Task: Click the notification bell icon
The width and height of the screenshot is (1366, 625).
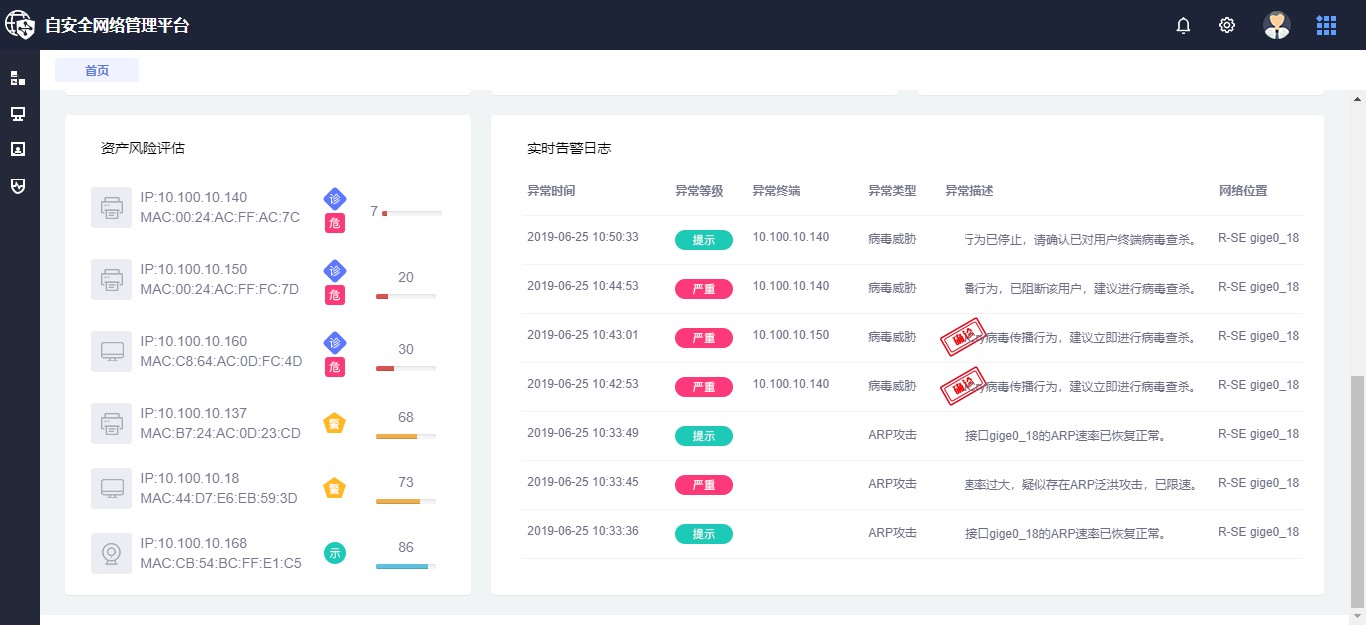Action: (1183, 26)
